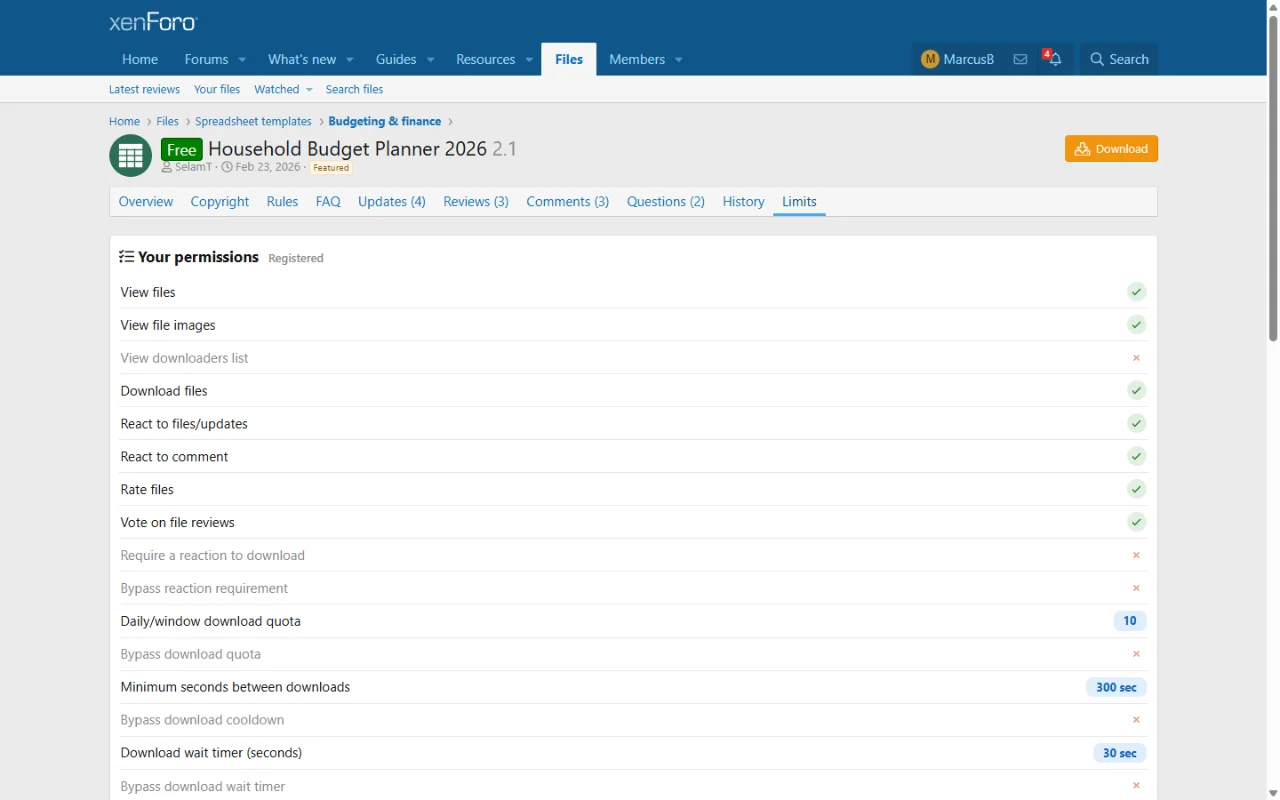The image size is (1280, 800).
Task: Click the page vertical scrollbar
Action: [x=1273, y=180]
